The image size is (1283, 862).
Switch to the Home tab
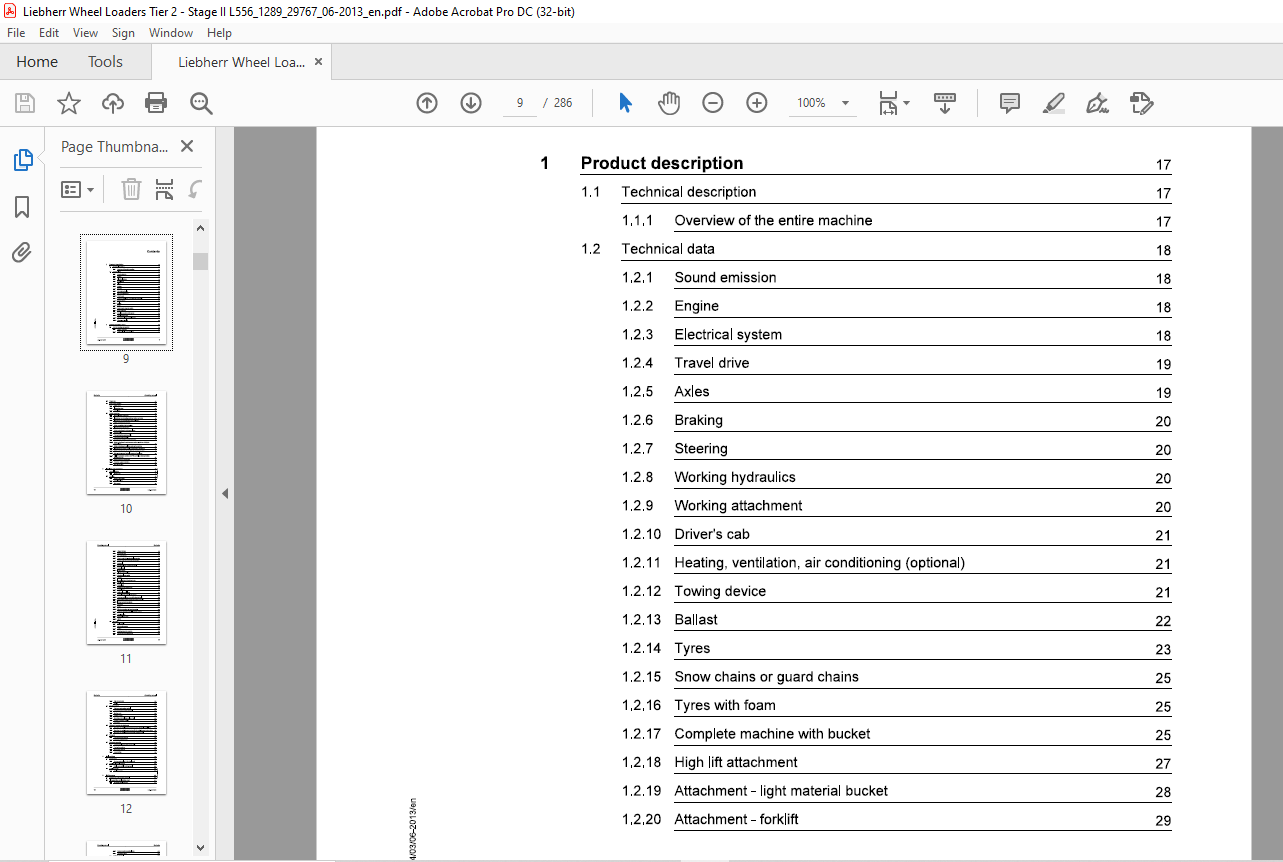(x=37, y=62)
